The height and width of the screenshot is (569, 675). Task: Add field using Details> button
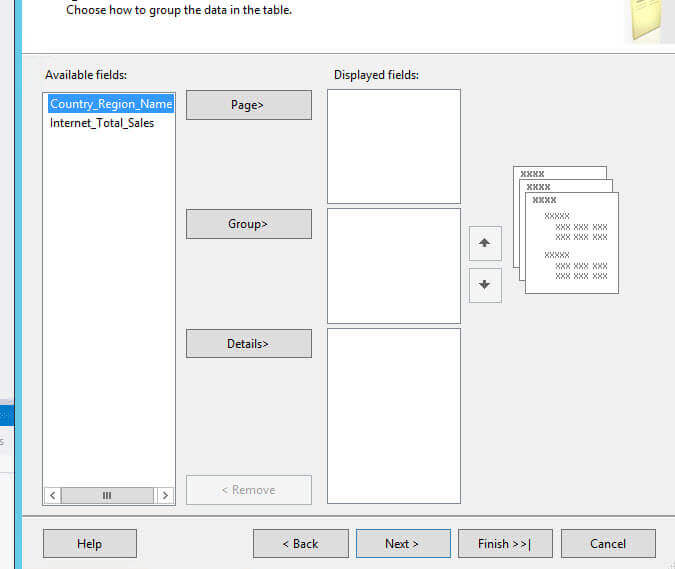[x=249, y=343]
